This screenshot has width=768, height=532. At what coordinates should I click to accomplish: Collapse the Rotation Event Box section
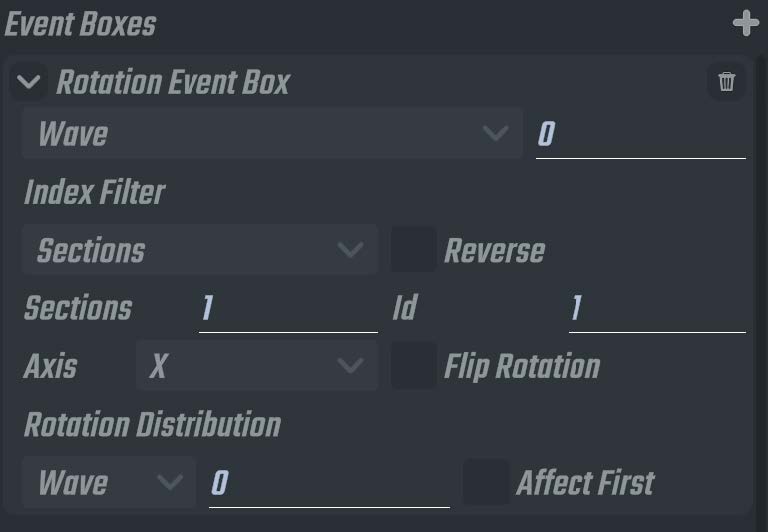click(x=28, y=81)
